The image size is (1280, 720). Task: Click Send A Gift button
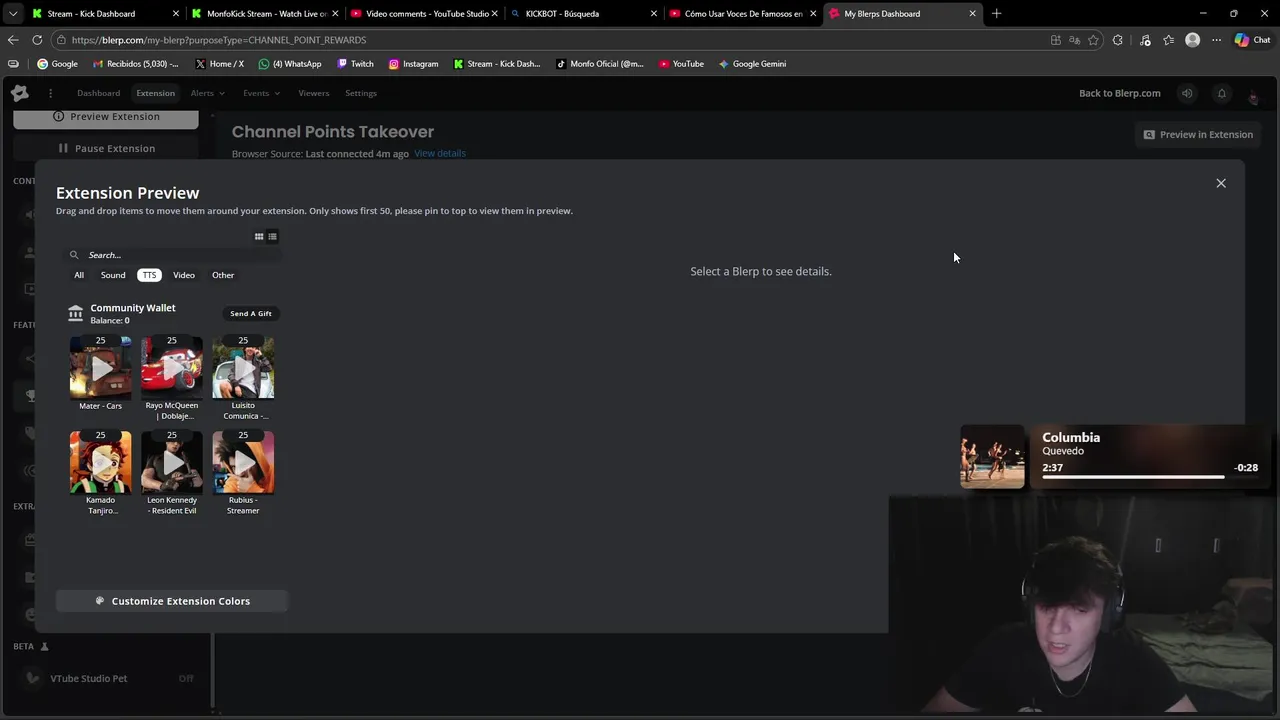(251, 313)
